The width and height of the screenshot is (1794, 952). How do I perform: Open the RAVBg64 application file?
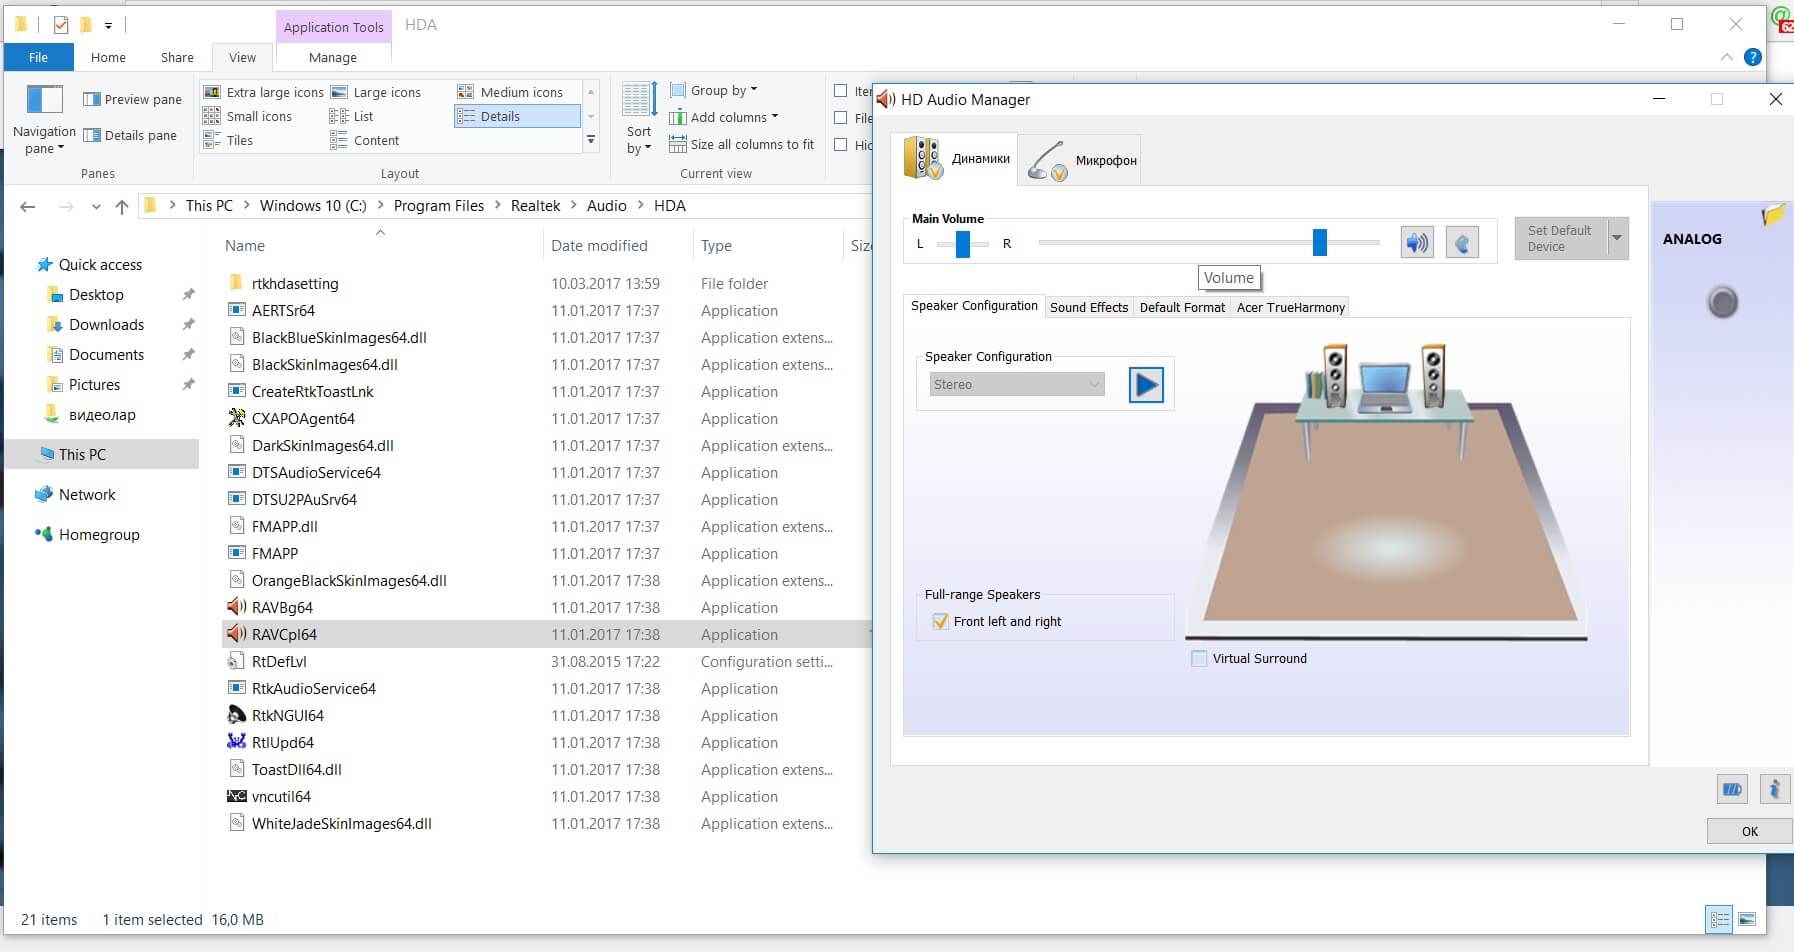(282, 608)
